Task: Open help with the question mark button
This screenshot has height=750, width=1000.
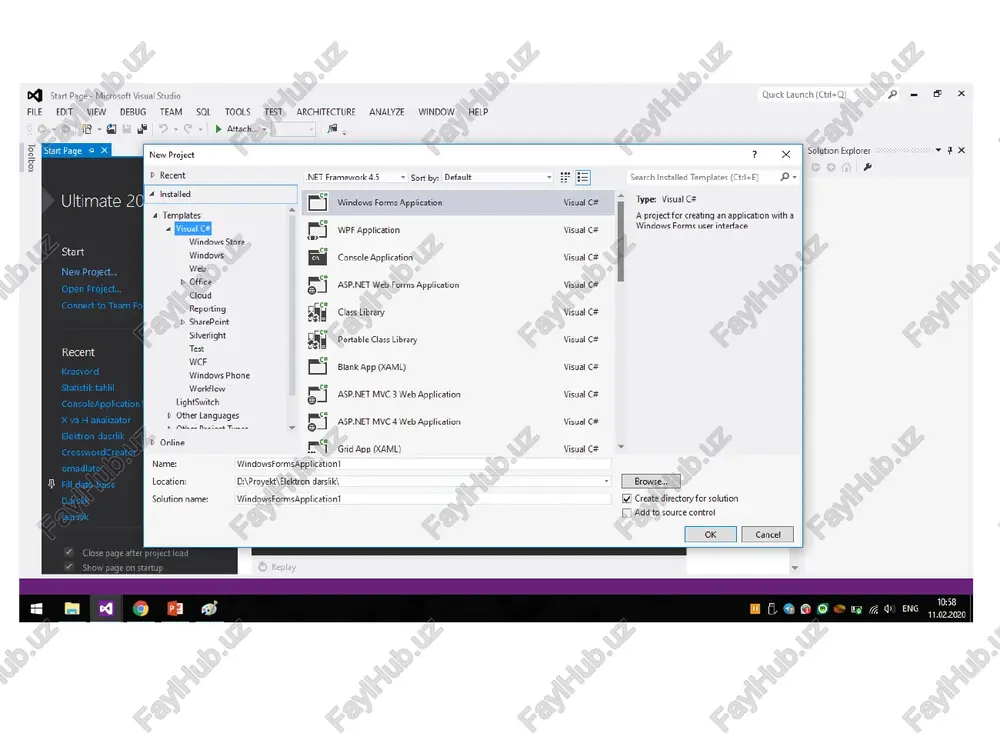Action: coord(754,154)
